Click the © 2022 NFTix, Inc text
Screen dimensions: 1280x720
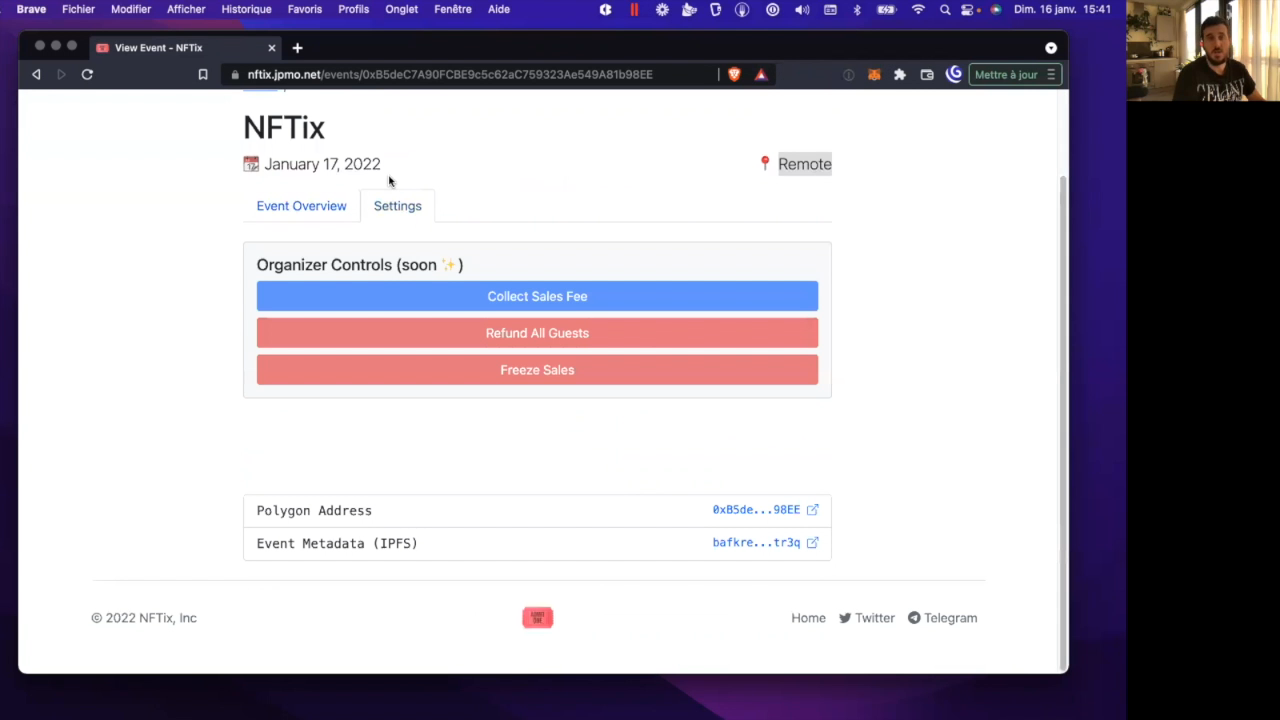click(x=144, y=618)
